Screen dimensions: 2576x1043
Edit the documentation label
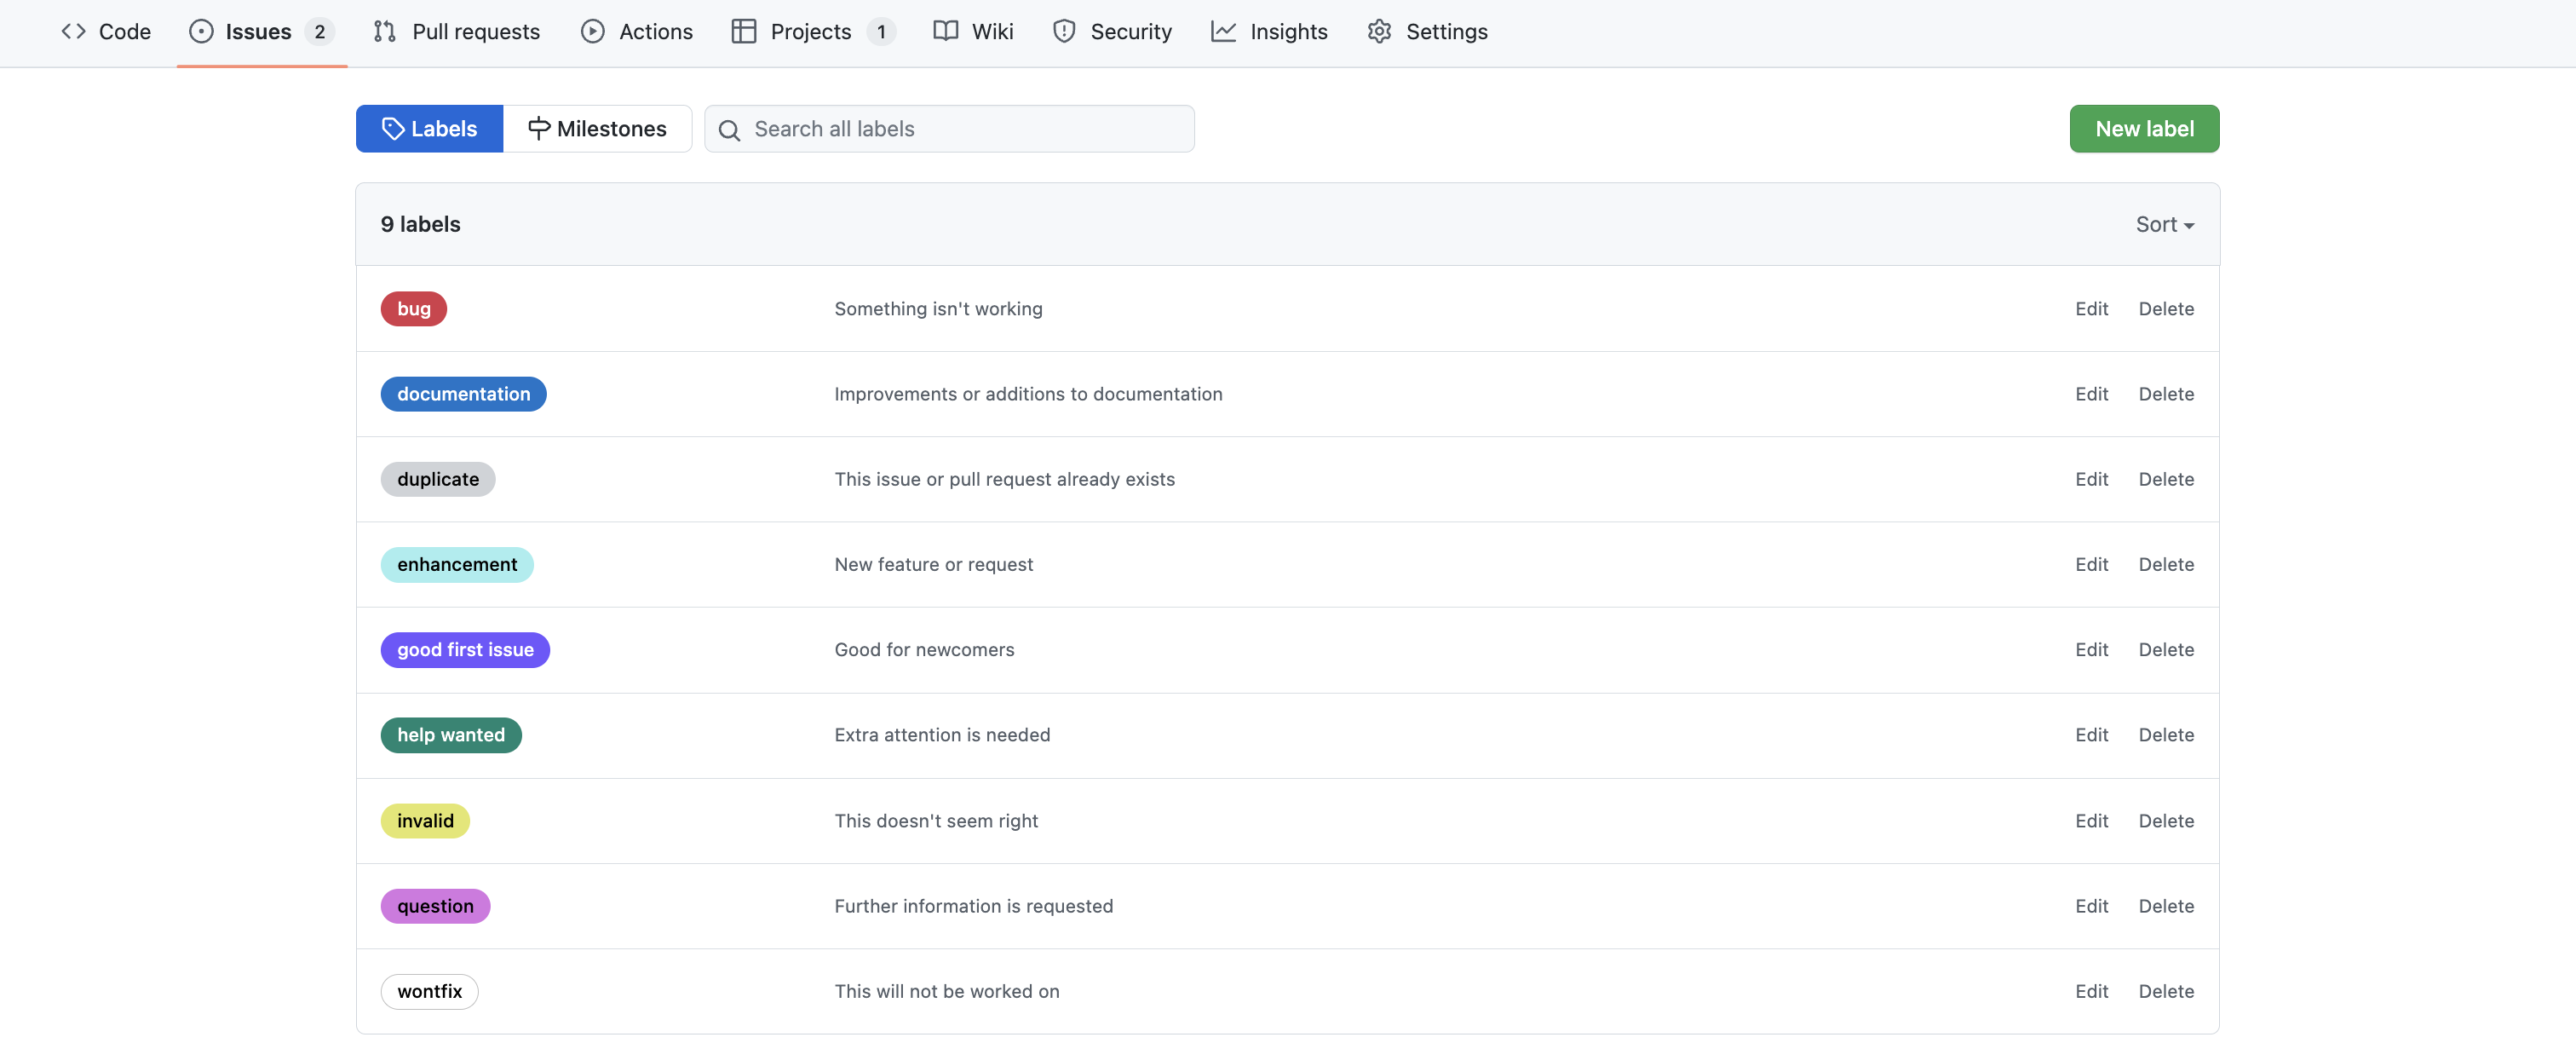2091,393
